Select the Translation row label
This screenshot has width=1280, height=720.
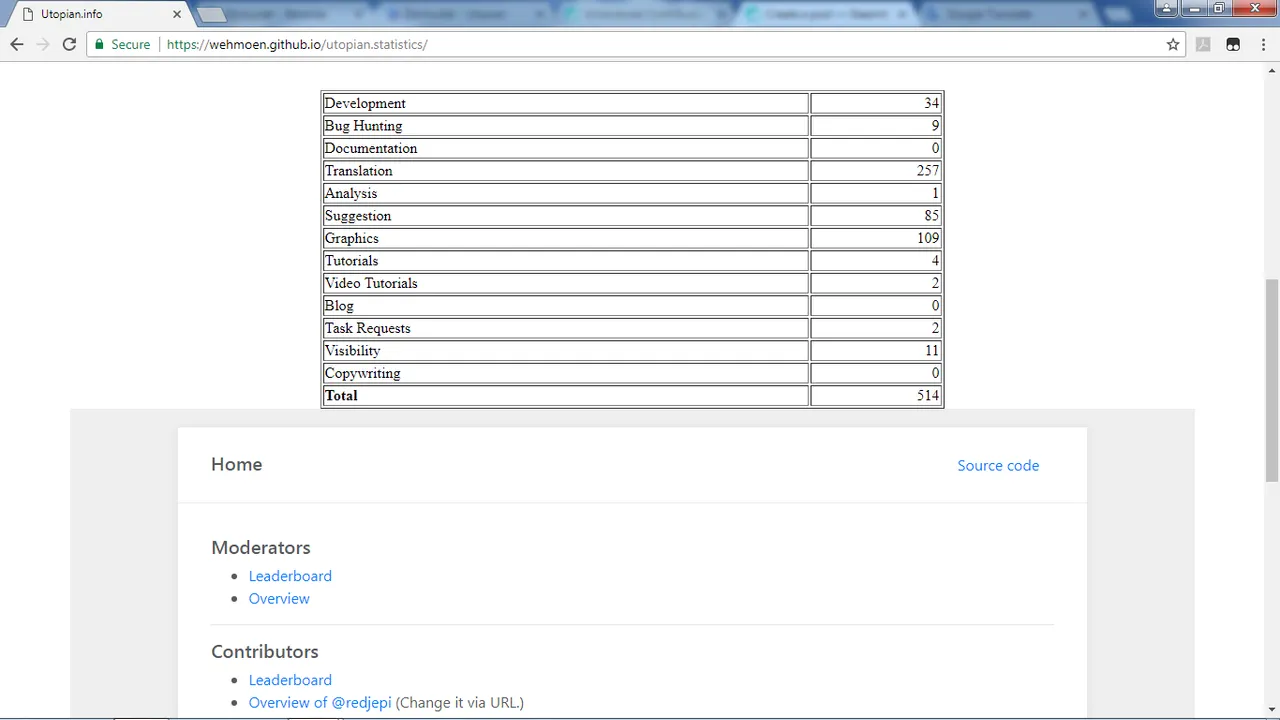click(358, 171)
